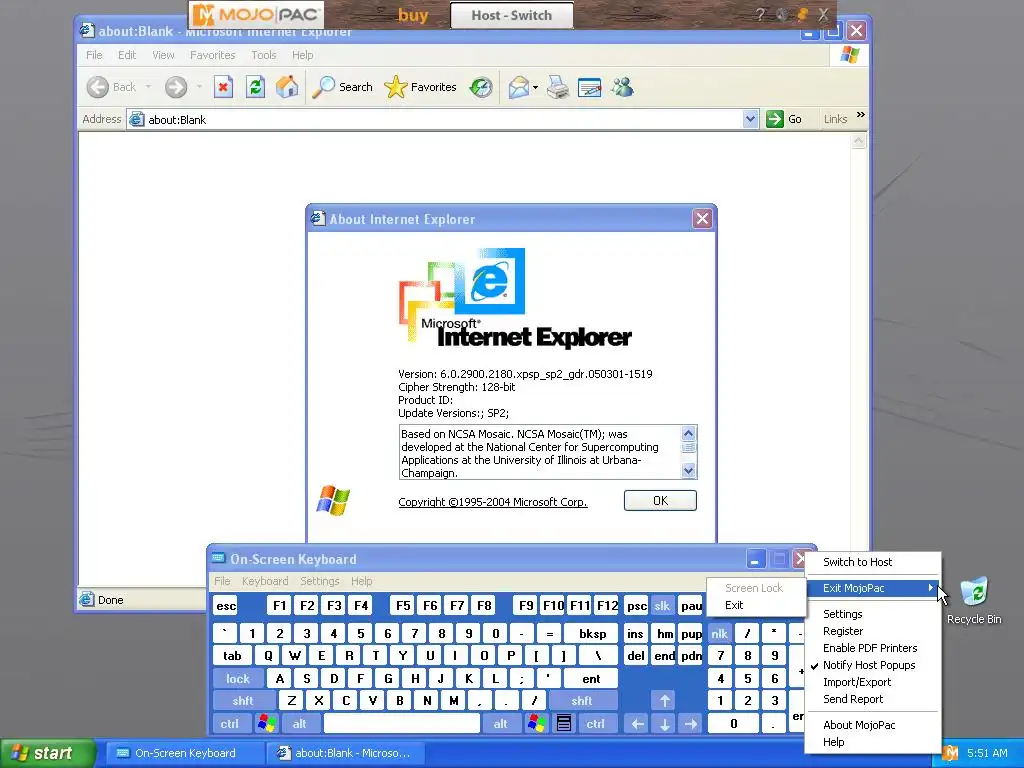Open Forward button history dropdown arrow

pyautogui.click(x=199, y=87)
